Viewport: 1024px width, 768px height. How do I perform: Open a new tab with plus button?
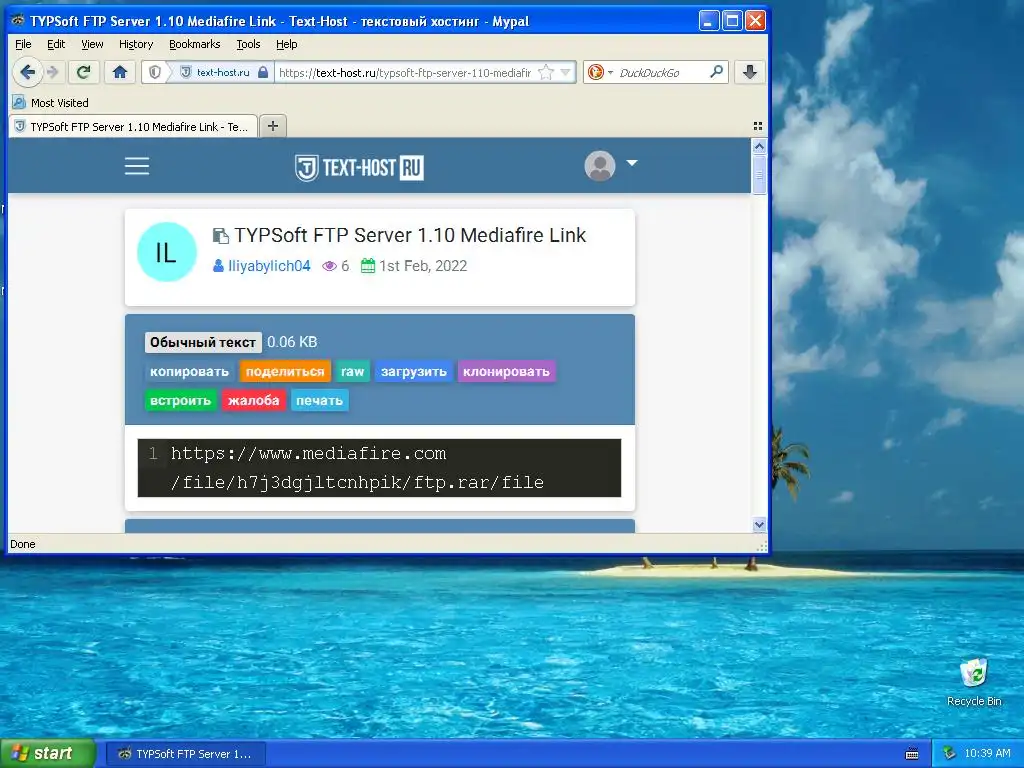273,126
